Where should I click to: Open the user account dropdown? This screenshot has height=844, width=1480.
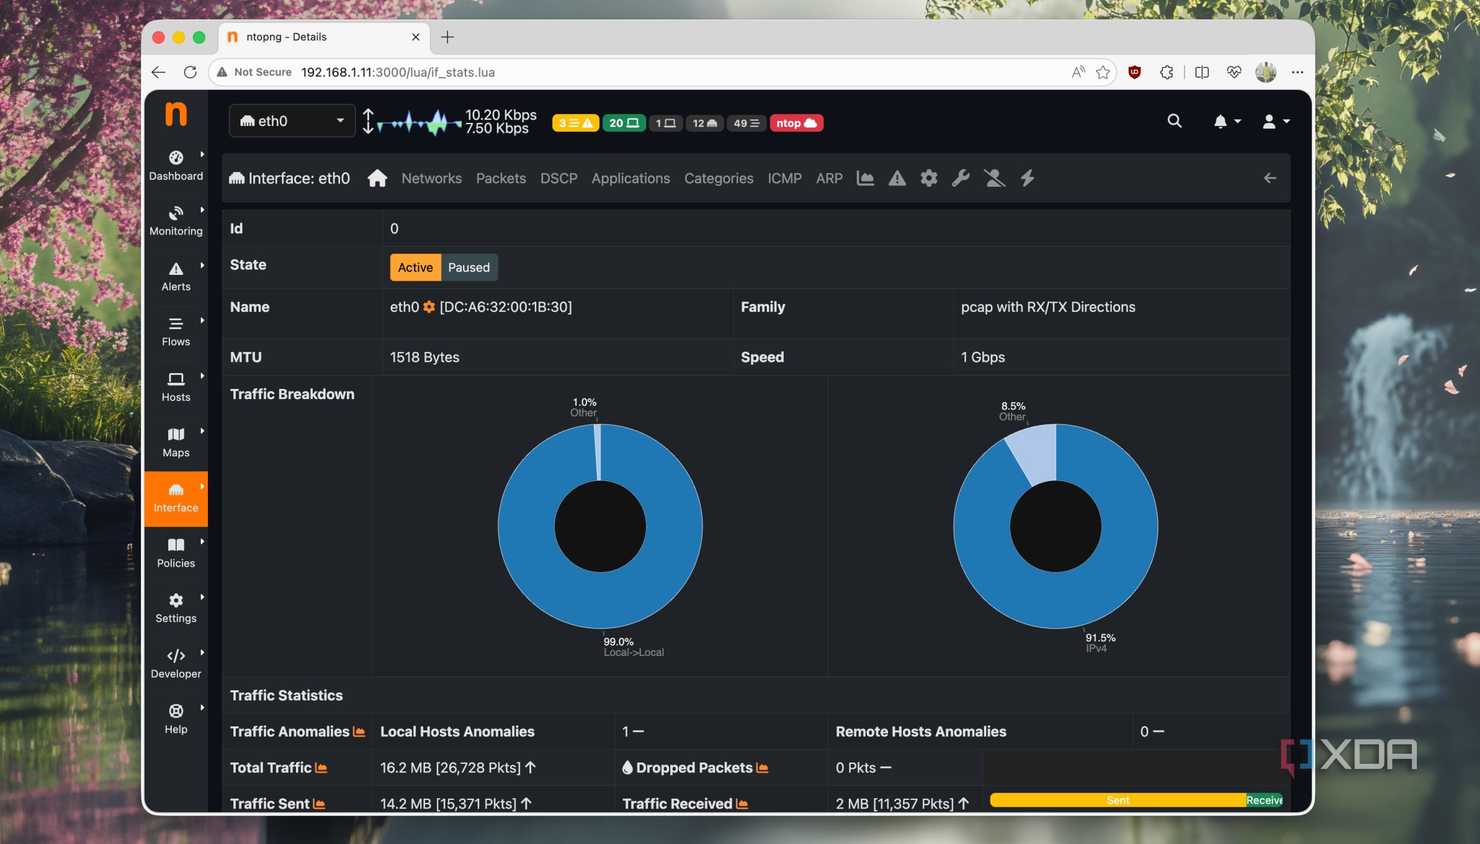1276,121
